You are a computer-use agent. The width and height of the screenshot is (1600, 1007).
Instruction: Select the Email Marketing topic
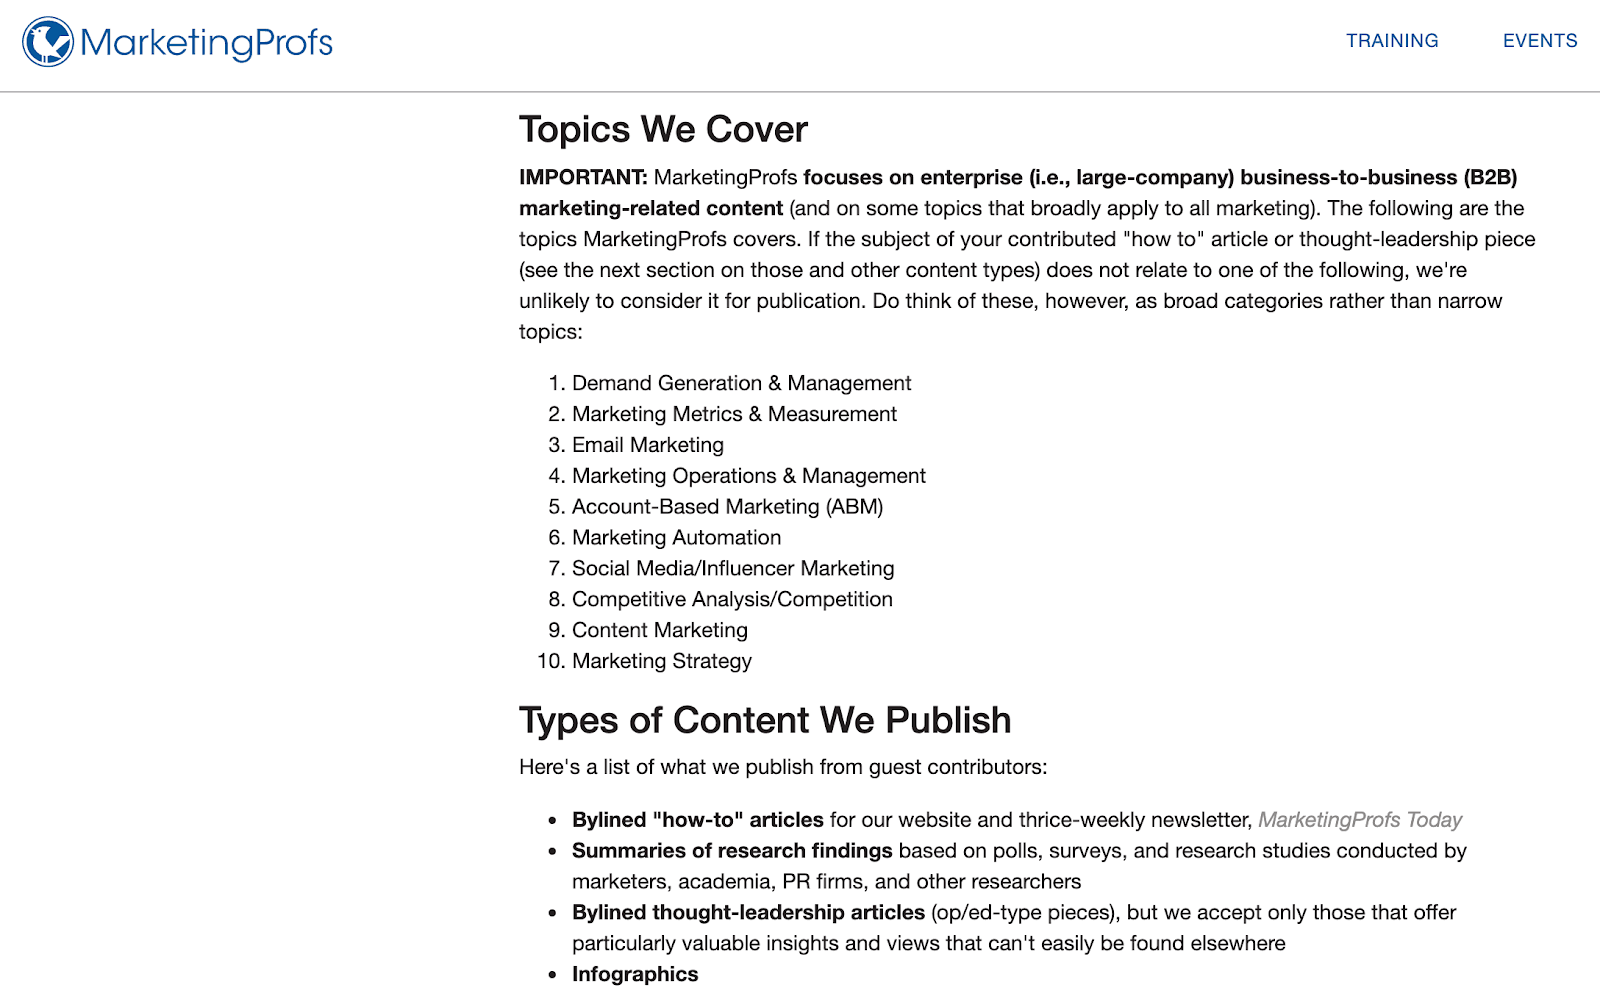click(x=648, y=444)
